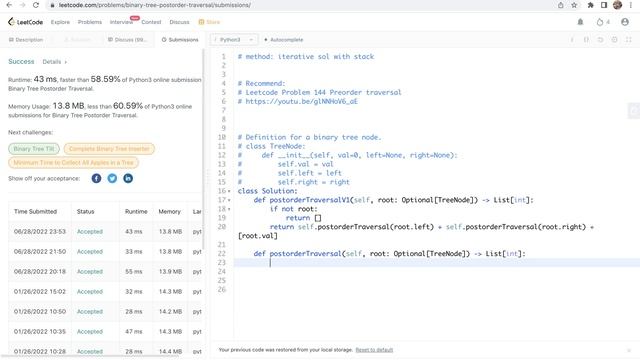Click the code format braces icon

click(586, 40)
